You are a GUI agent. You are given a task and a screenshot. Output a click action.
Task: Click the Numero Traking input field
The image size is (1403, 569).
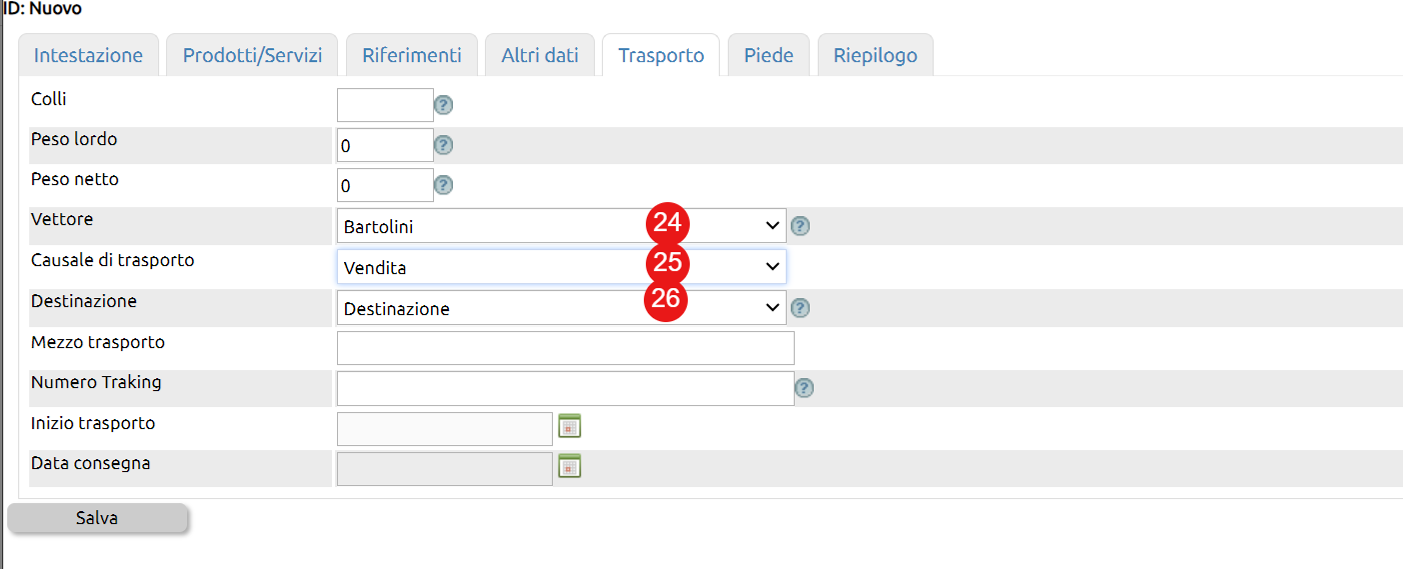[566, 388]
